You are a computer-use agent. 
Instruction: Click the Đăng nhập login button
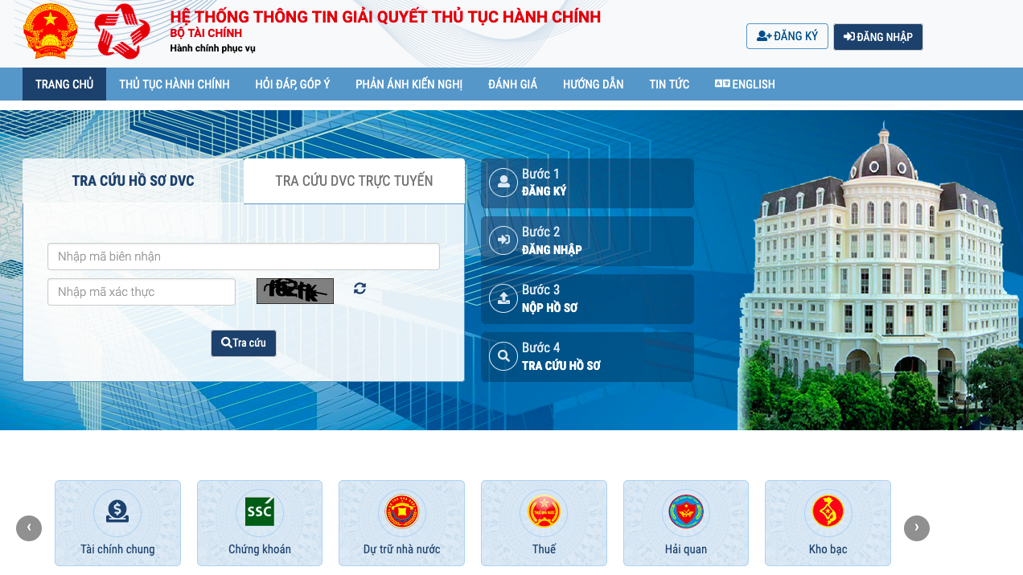[x=878, y=37]
